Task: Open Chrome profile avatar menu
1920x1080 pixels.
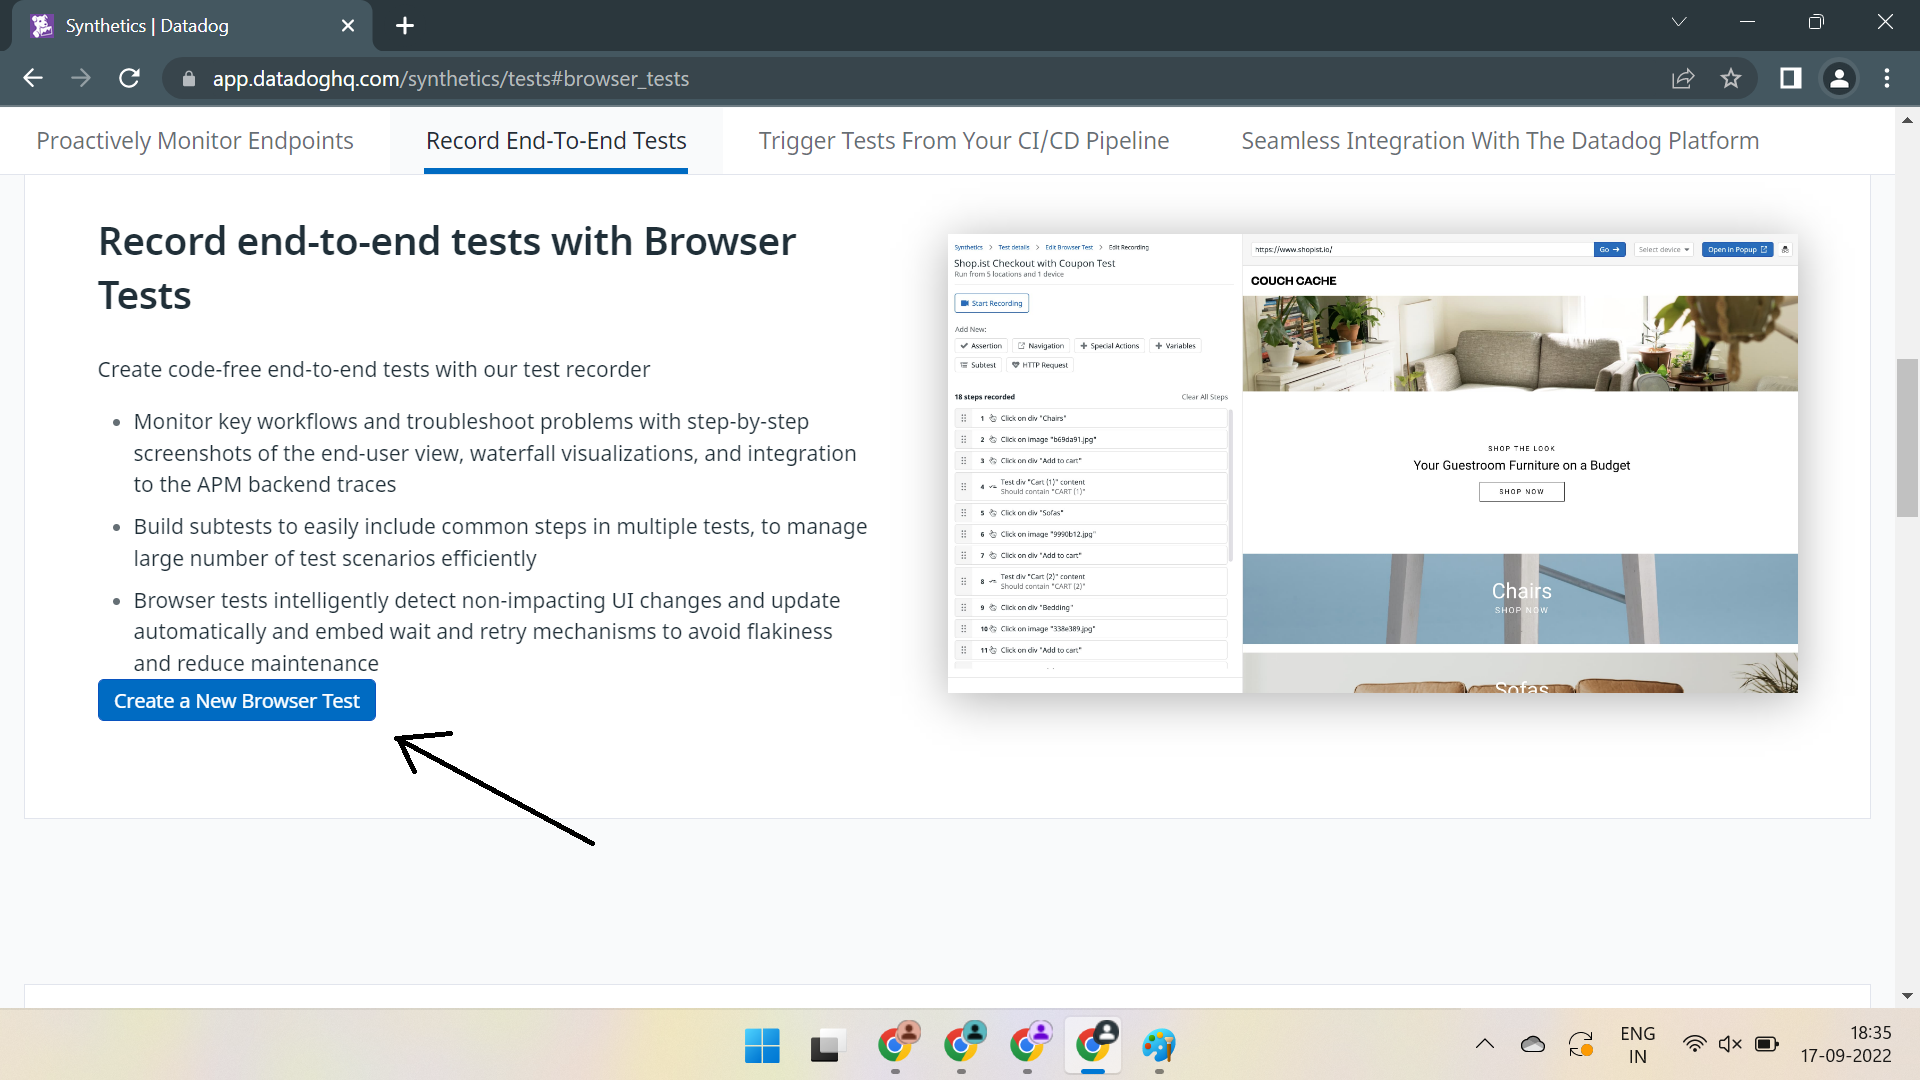Action: coord(1839,78)
